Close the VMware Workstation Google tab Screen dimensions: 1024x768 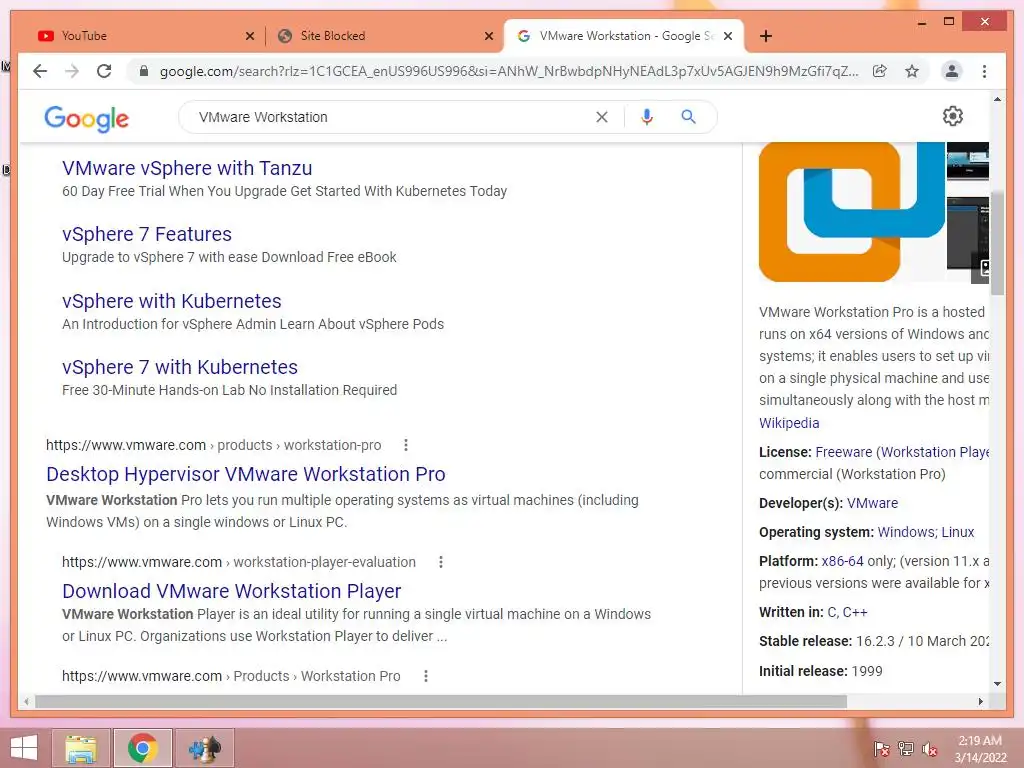[x=728, y=36]
